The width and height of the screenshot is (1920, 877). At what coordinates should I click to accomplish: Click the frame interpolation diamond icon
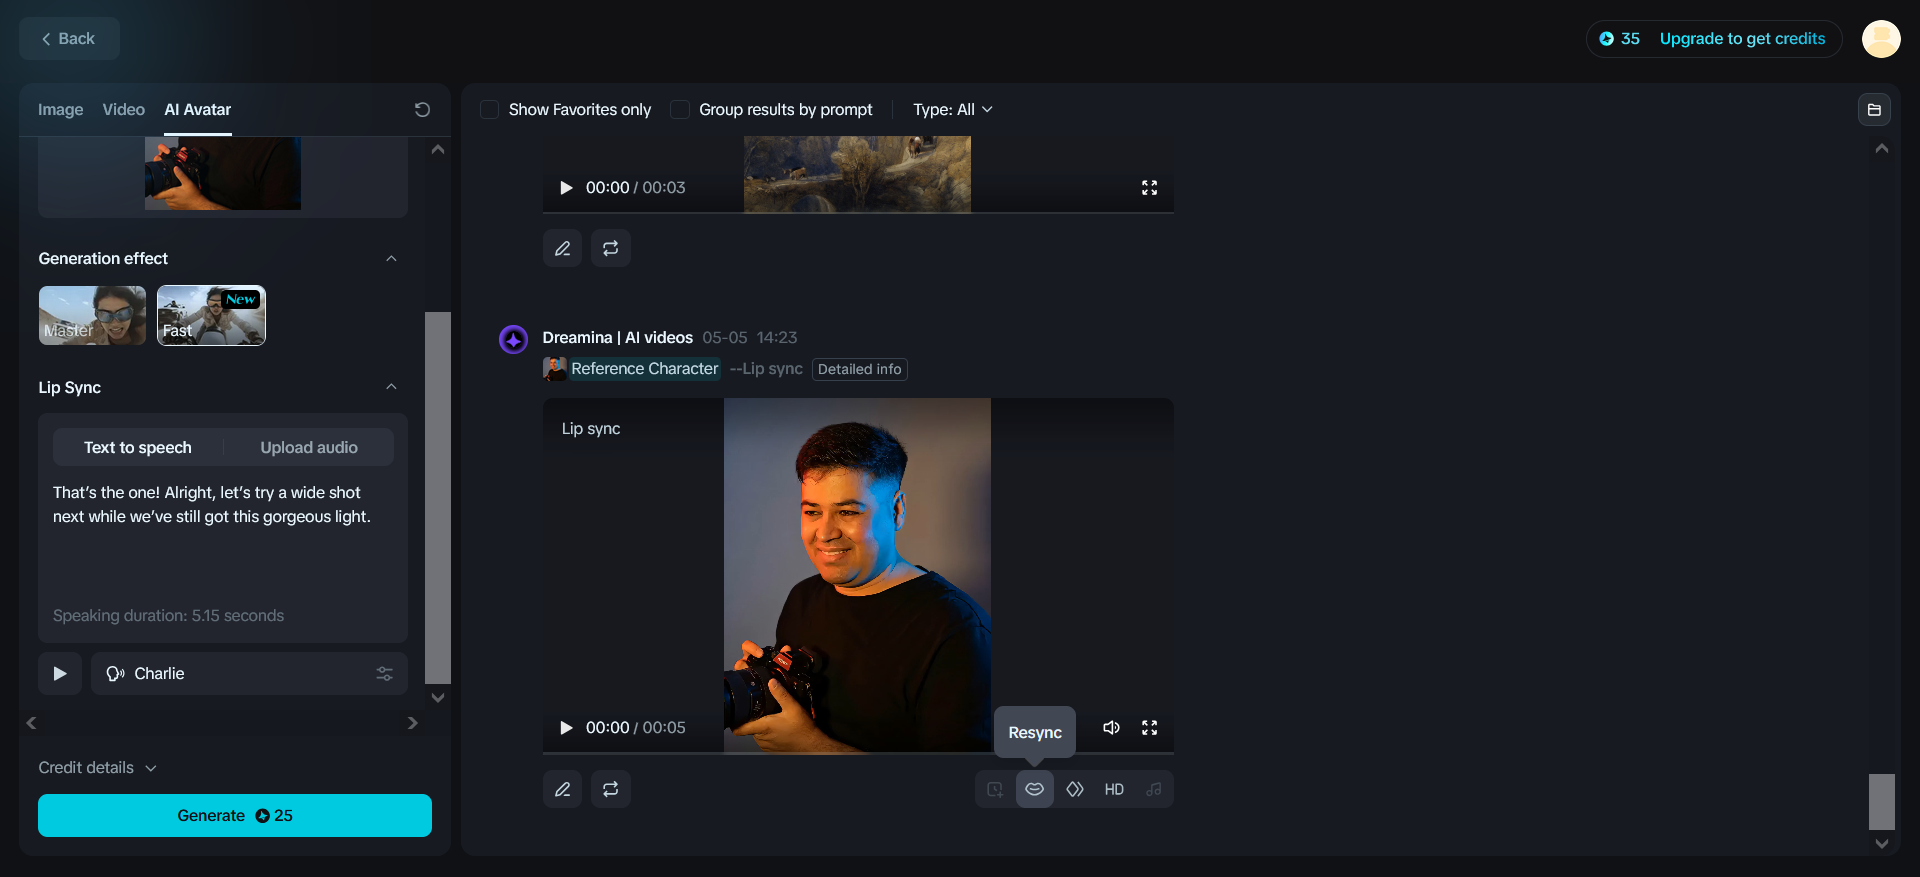[1075, 789]
